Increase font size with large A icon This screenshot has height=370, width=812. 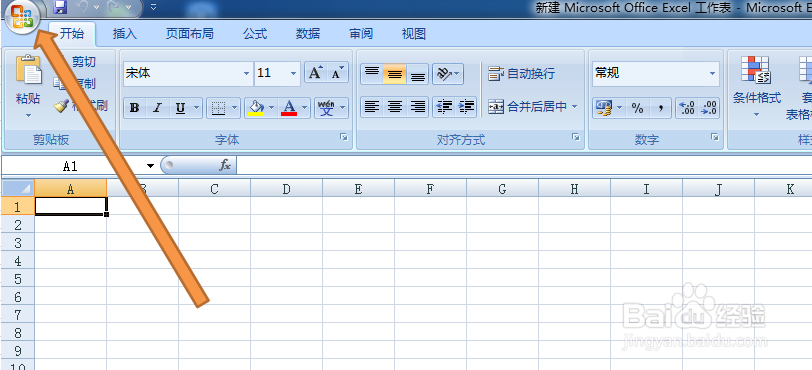click(315, 73)
